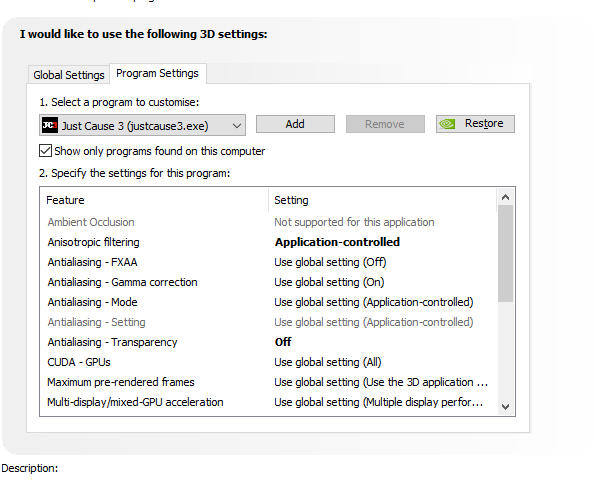The image size is (598, 482).
Task: Click the NVIDIA logo on the Restore button
Action: point(447,124)
